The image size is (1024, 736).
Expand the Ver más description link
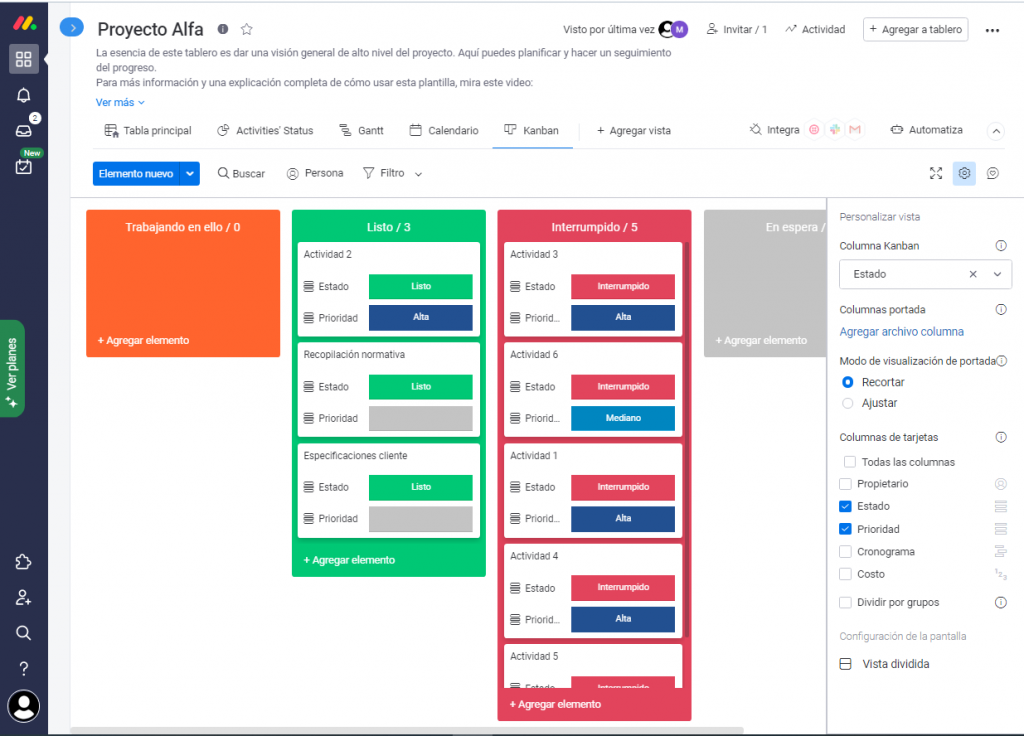pos(120,102)
